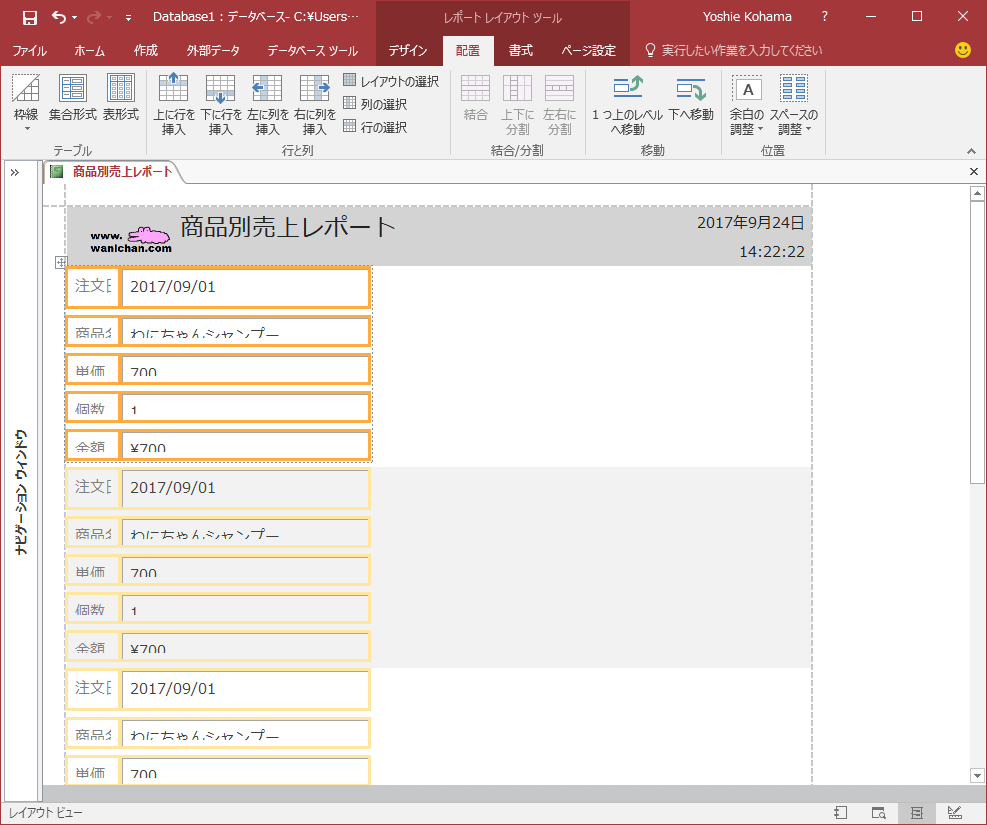Image resolution: width=987 pixels, height=825 pixels.
Task: Select the 商品別売上レポート title label
Action: pos(288,227)
